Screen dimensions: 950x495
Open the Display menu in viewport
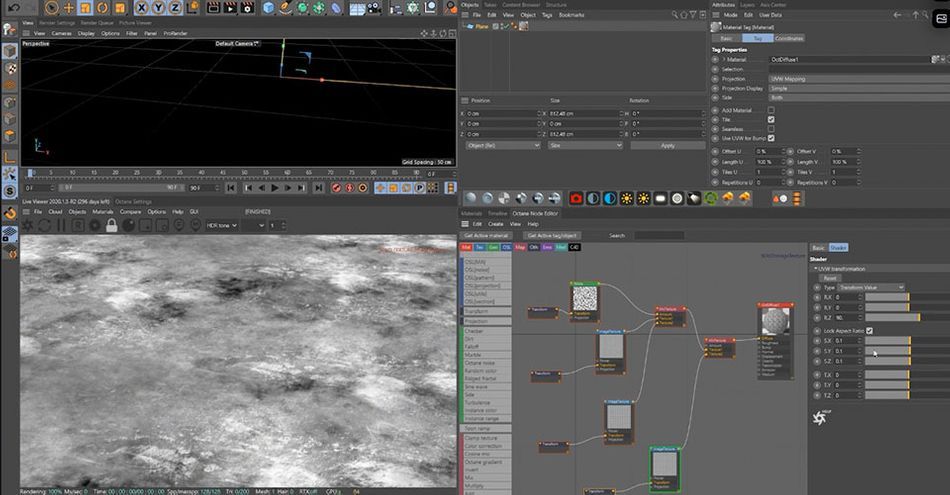tap(86, 33)
